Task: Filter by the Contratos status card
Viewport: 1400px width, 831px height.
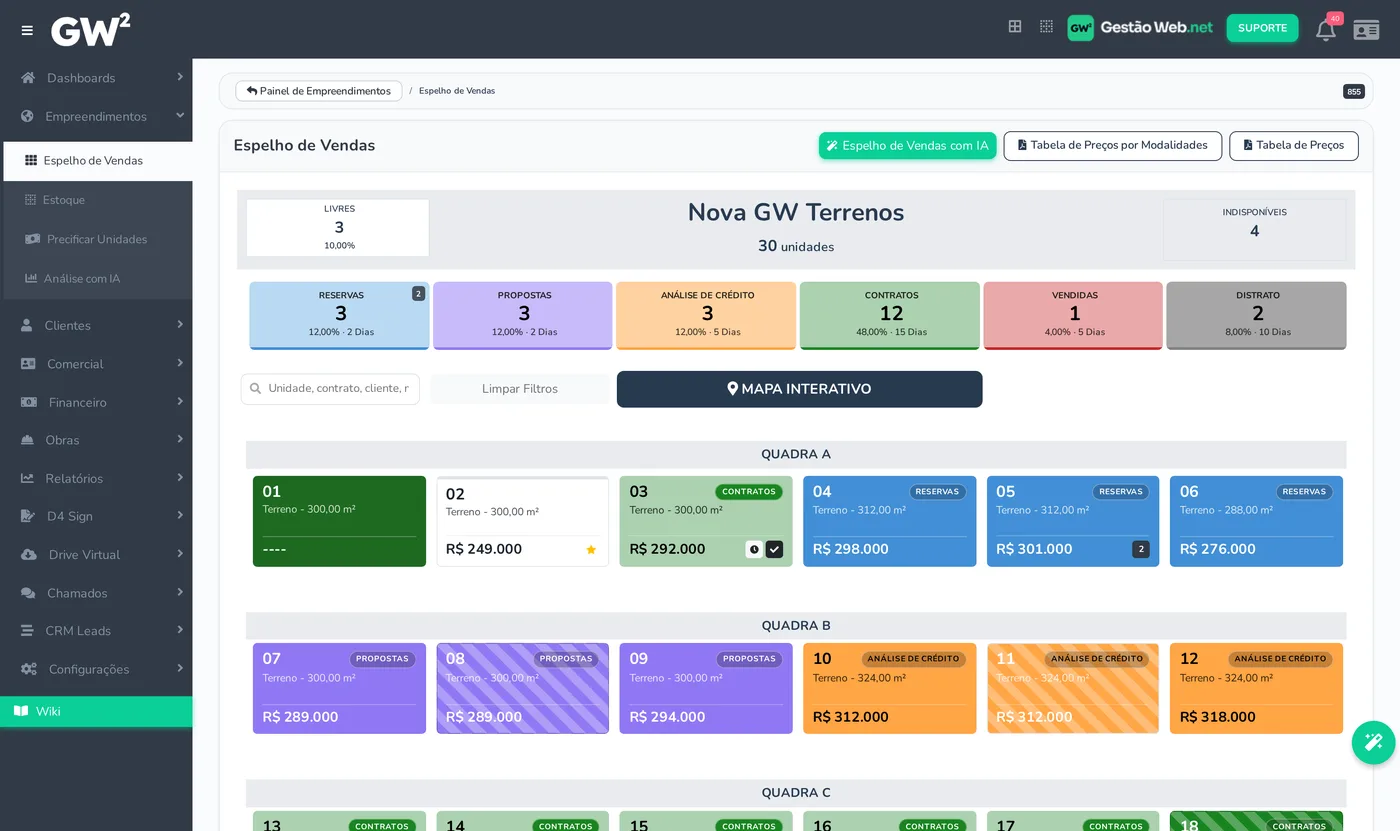Action: [890, 315]
